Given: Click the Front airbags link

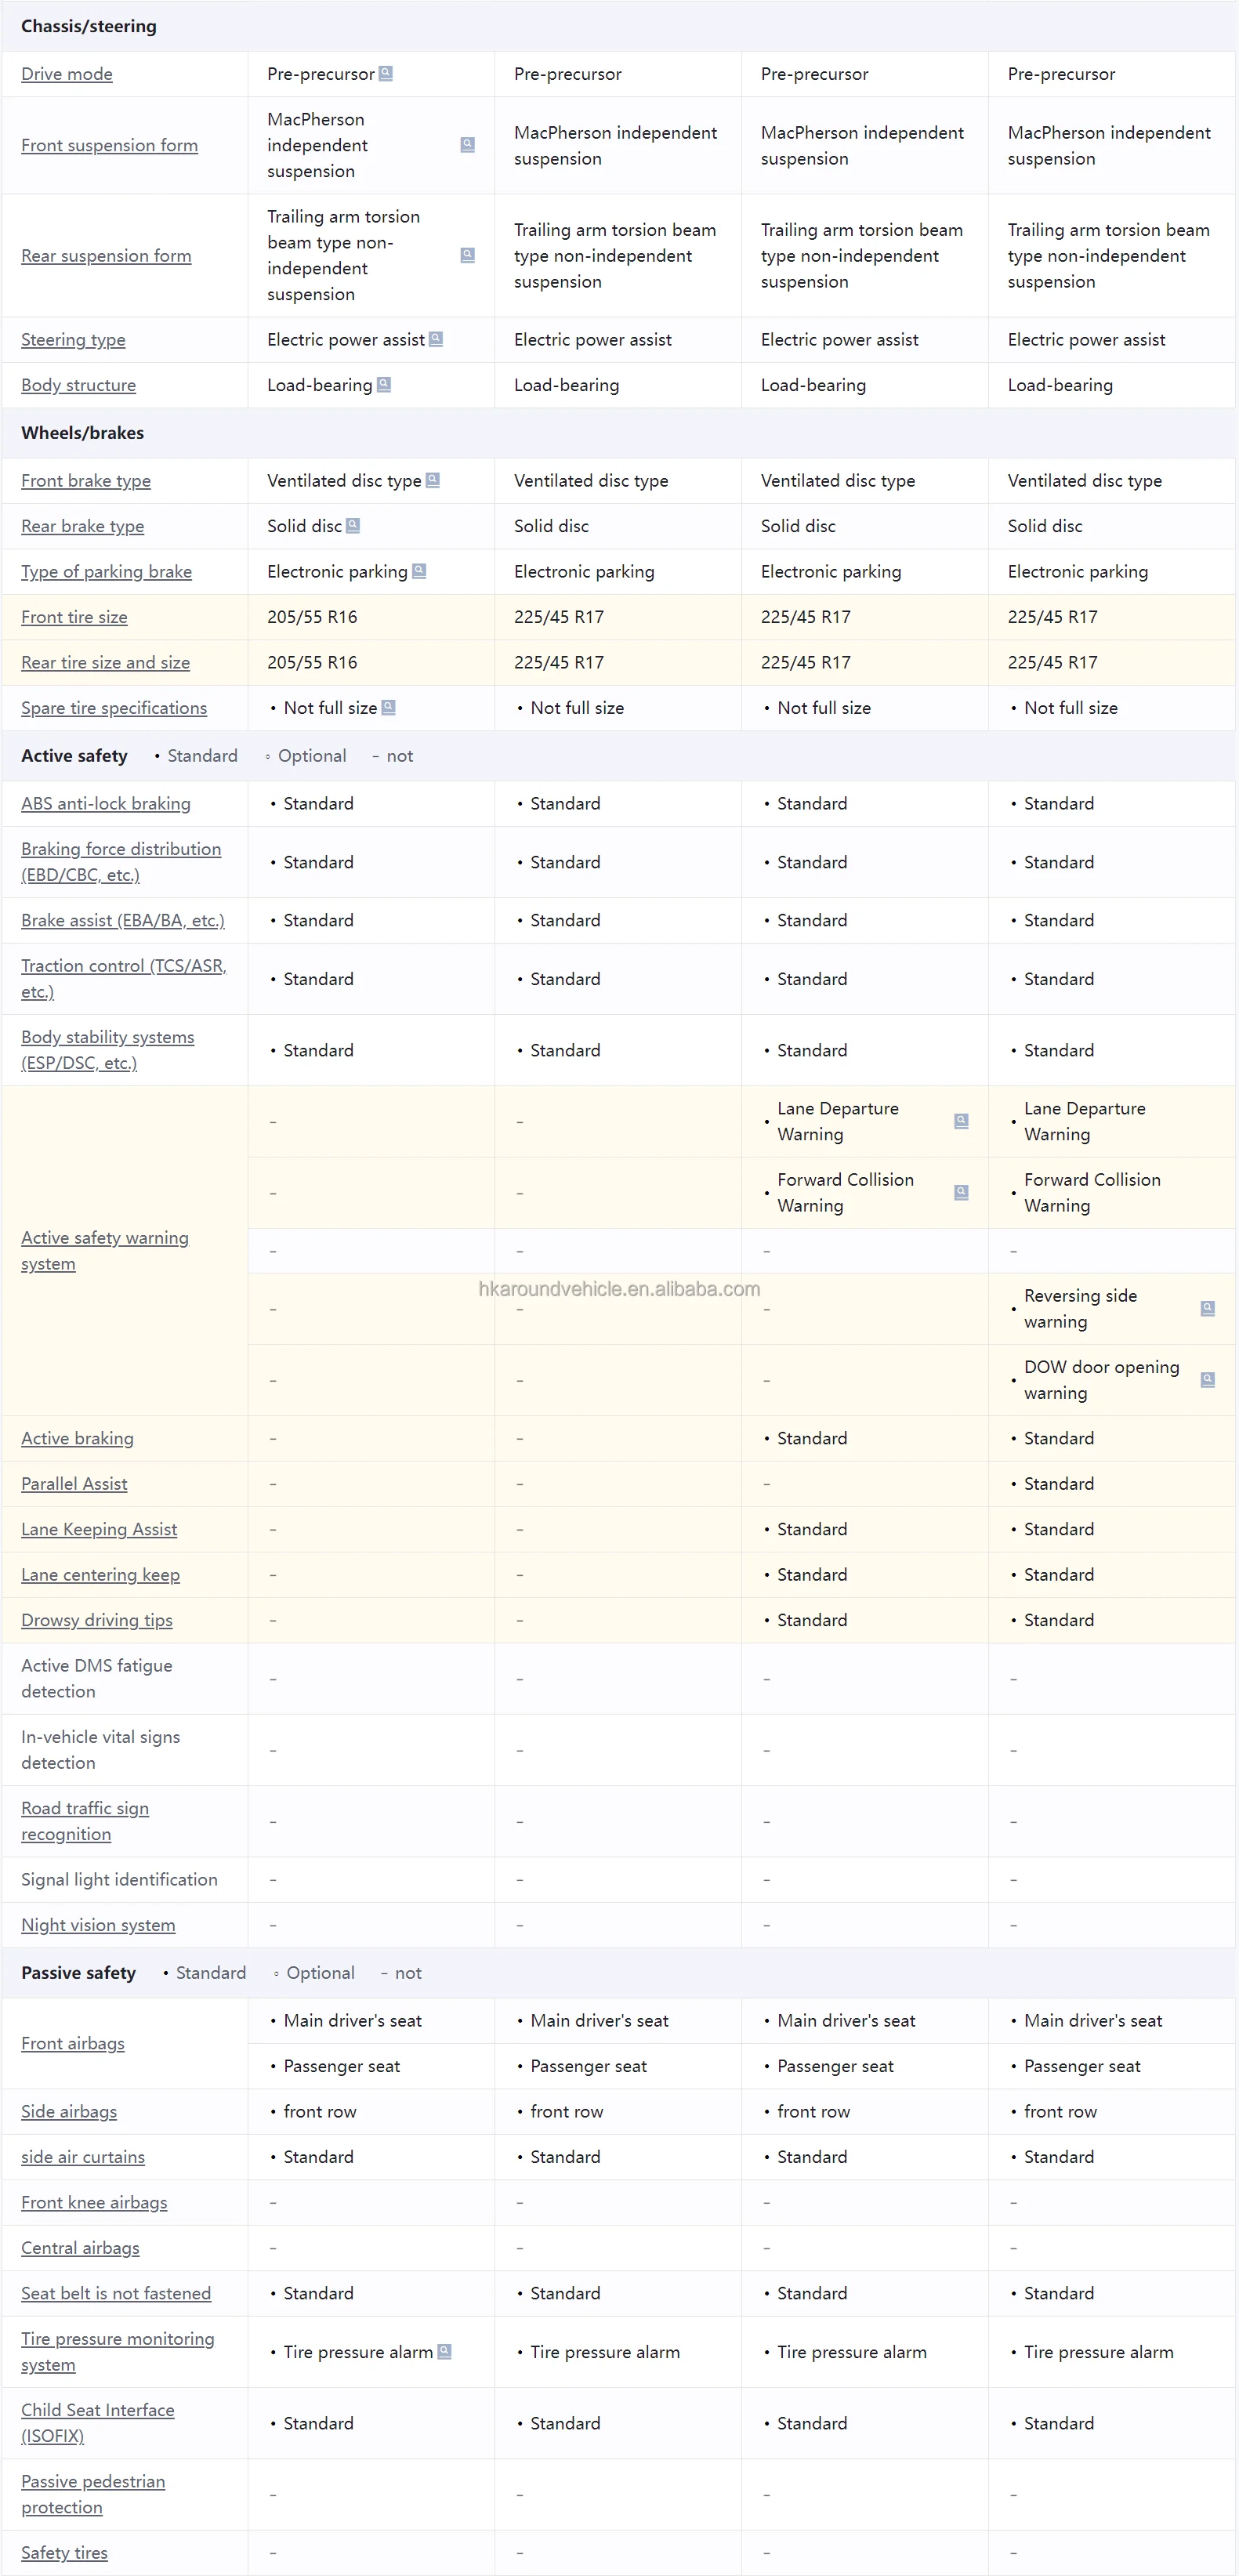Looking at the screenshot, I should point(73,2043).
